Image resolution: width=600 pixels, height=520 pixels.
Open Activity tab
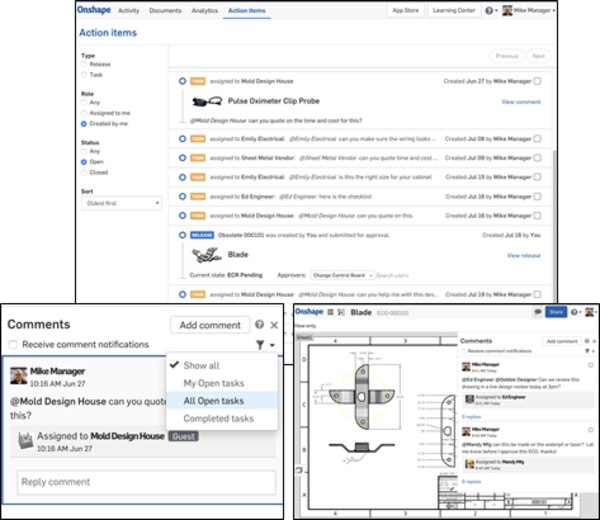point(129,11)
